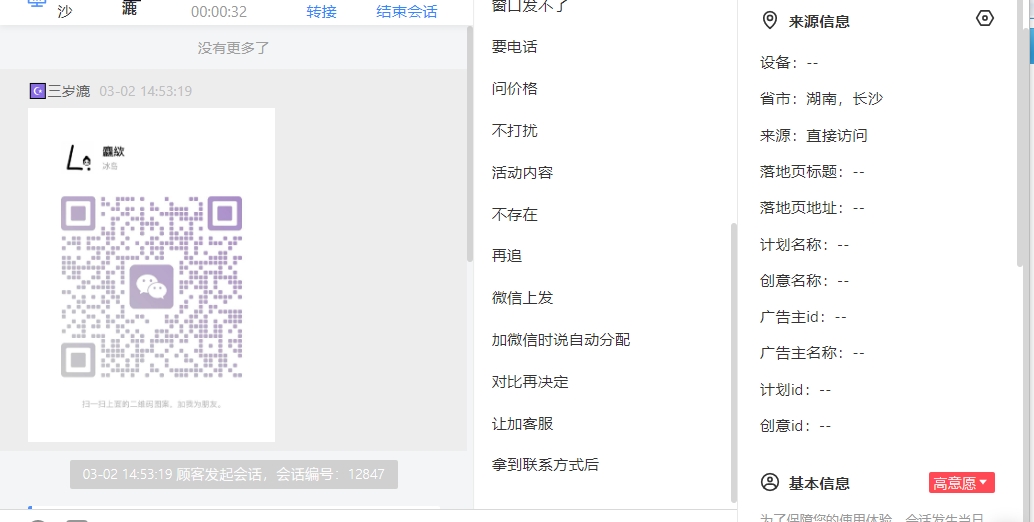The image size is (1034, 522).
Task: Click the 计划id info row
Action: (x=795, y=390)
